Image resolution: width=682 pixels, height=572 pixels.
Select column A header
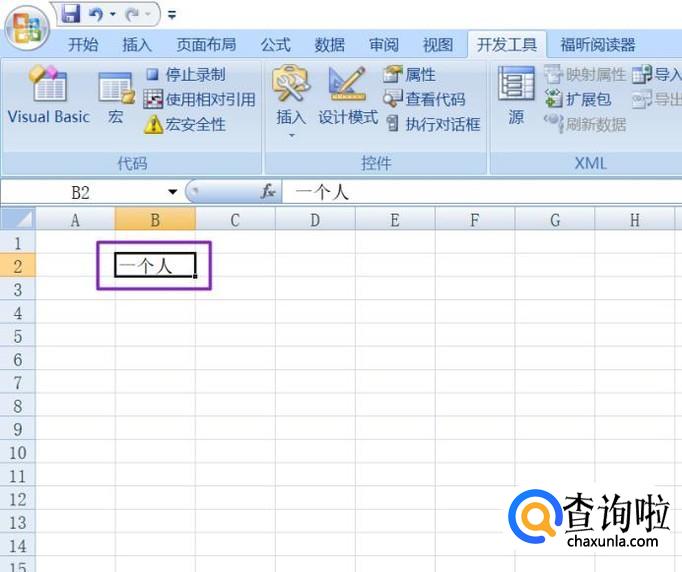click(75, 220)
